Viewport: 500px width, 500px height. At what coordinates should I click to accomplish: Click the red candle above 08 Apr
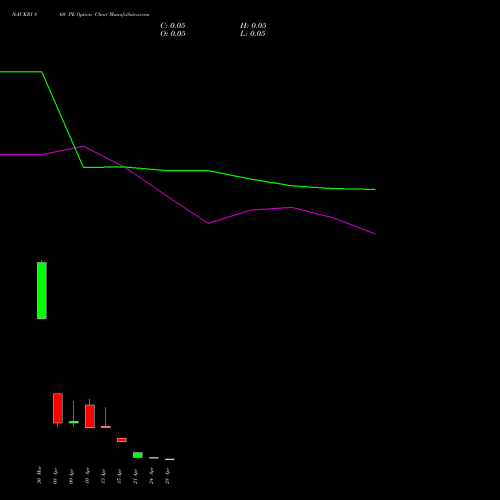pyautogui.click(x=58, y=408)
